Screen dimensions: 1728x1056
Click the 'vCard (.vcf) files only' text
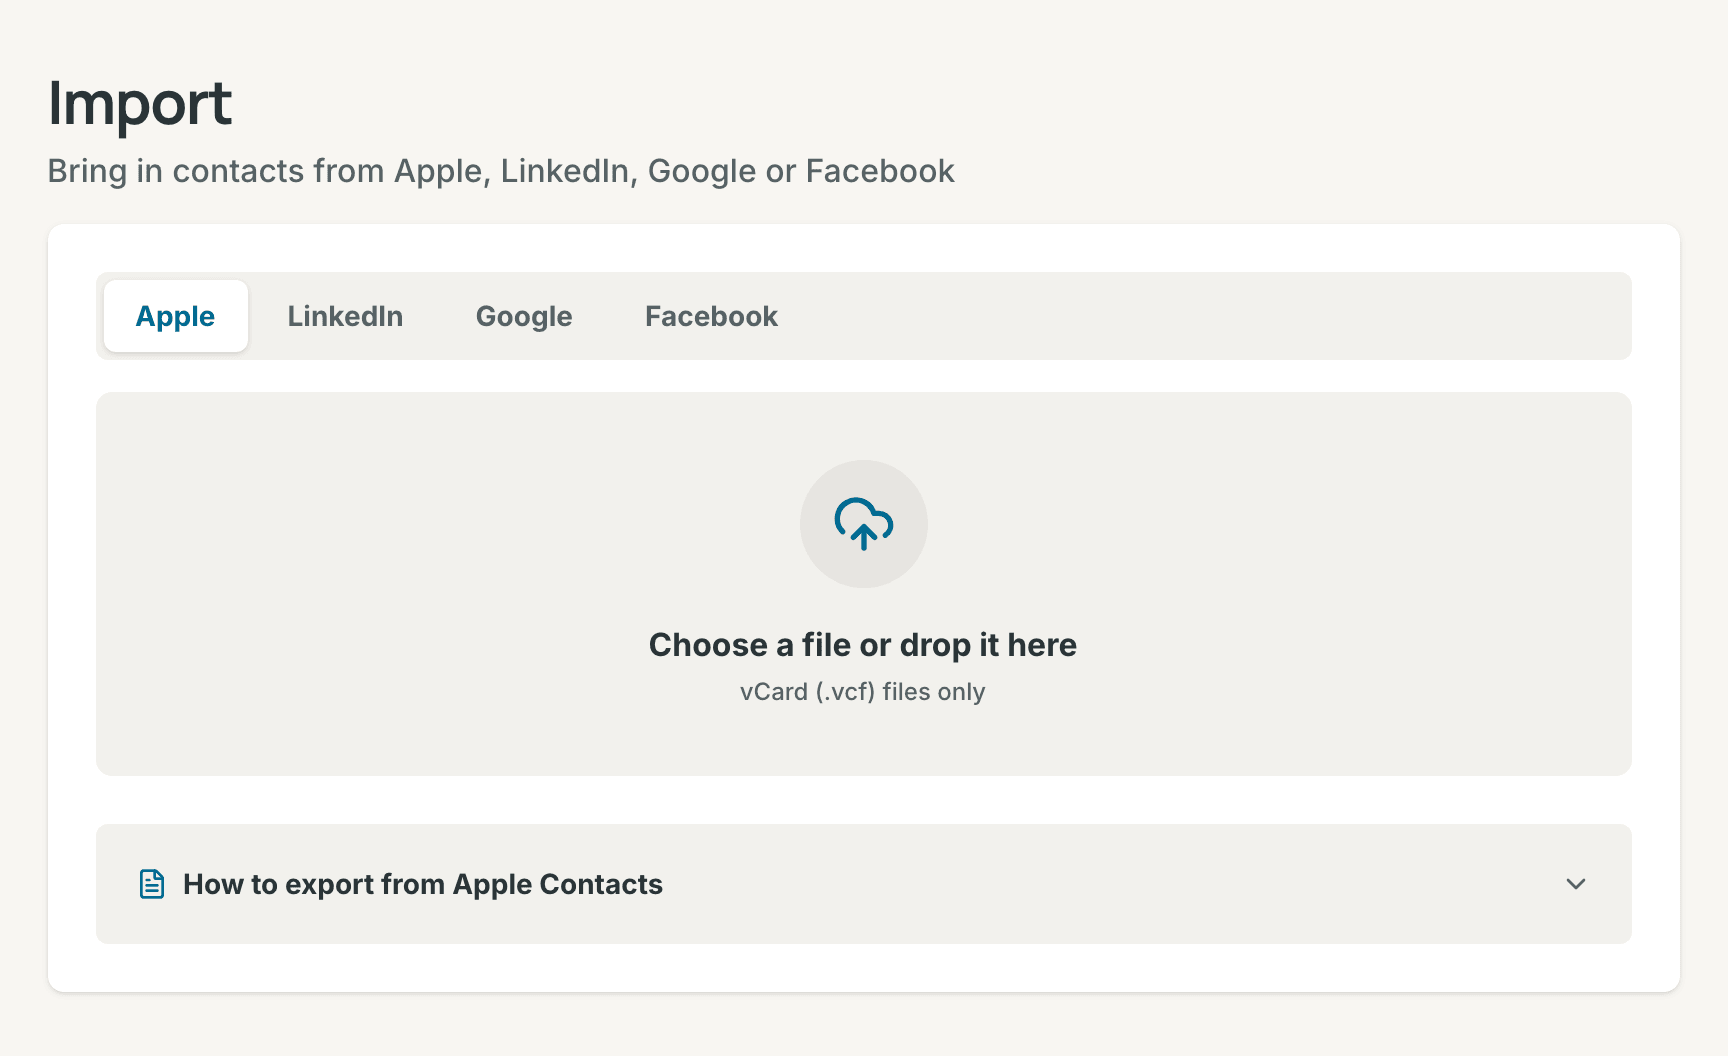(863, 692)
